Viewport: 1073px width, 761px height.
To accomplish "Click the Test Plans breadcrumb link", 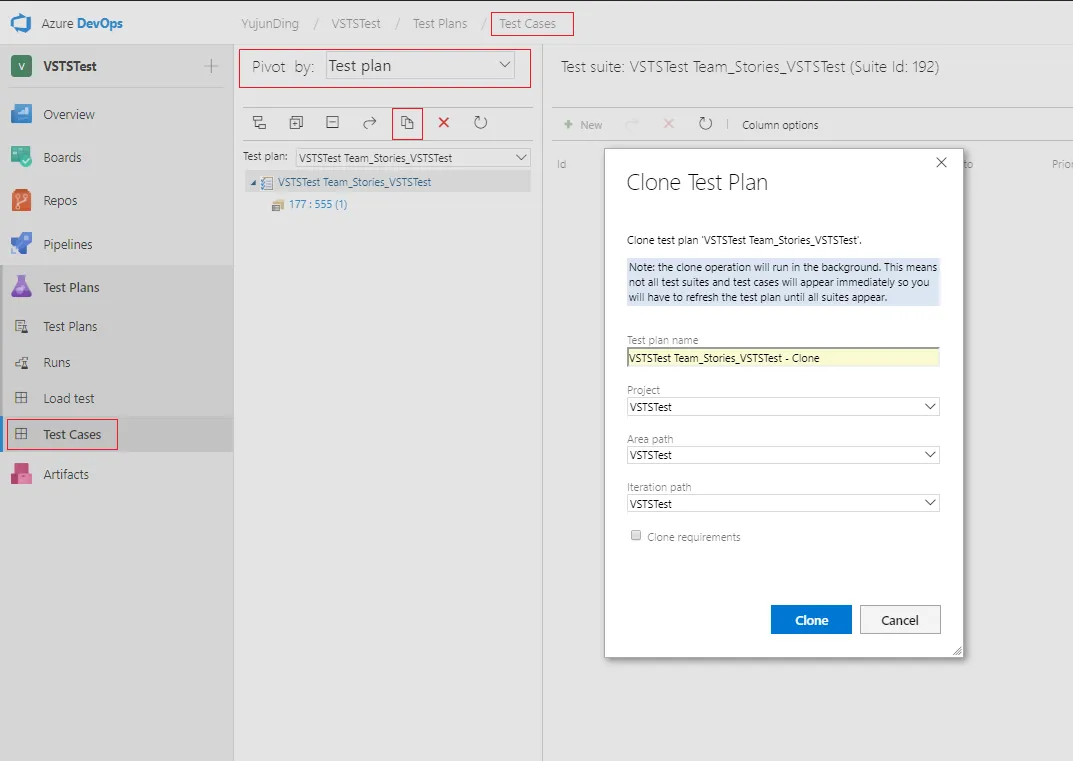I will click(440, 23).
